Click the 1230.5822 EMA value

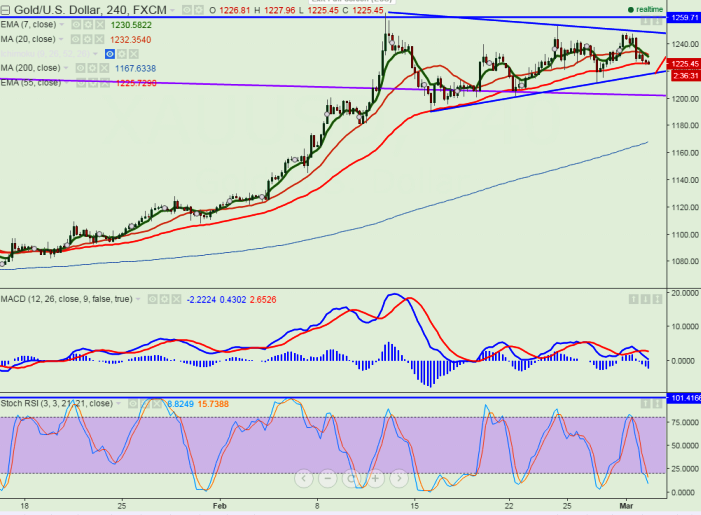[131, 25]
